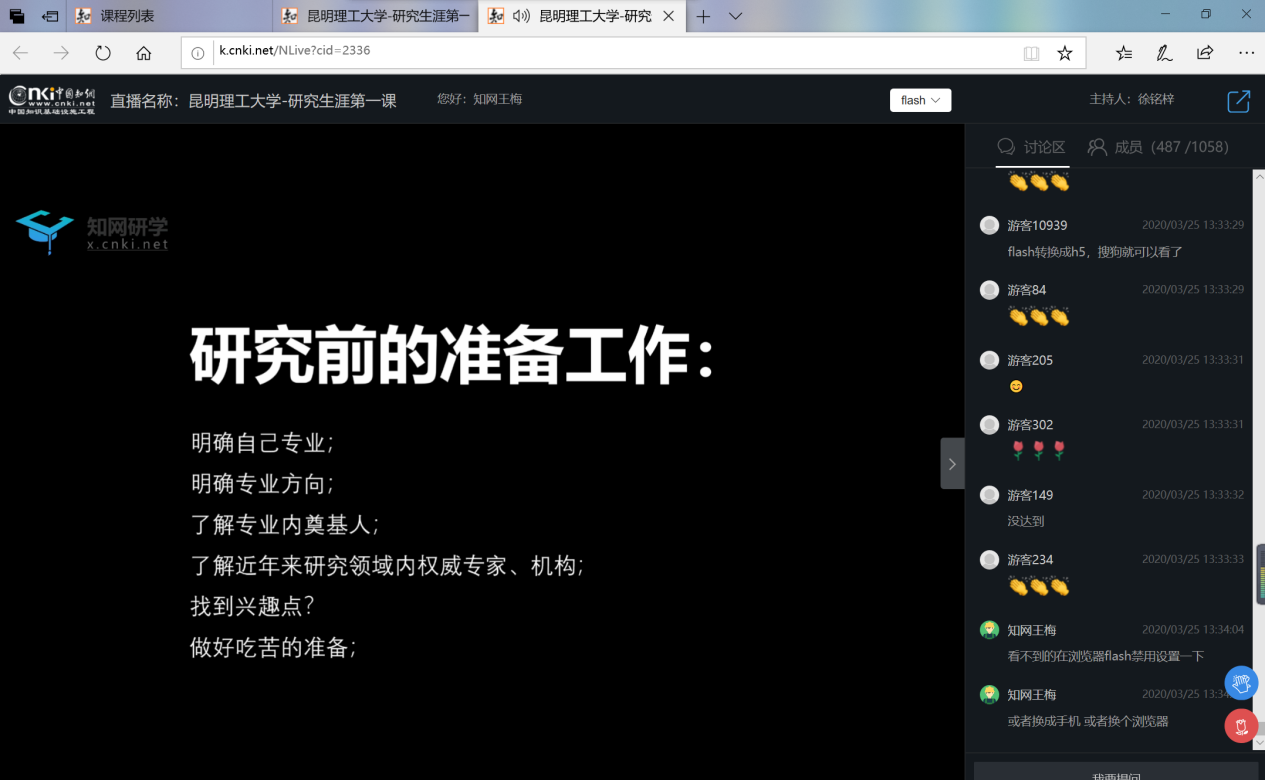Click timestamp 2020/03/25 13:33:33
The image size is (1265, 780).
tap(1193, 560)
